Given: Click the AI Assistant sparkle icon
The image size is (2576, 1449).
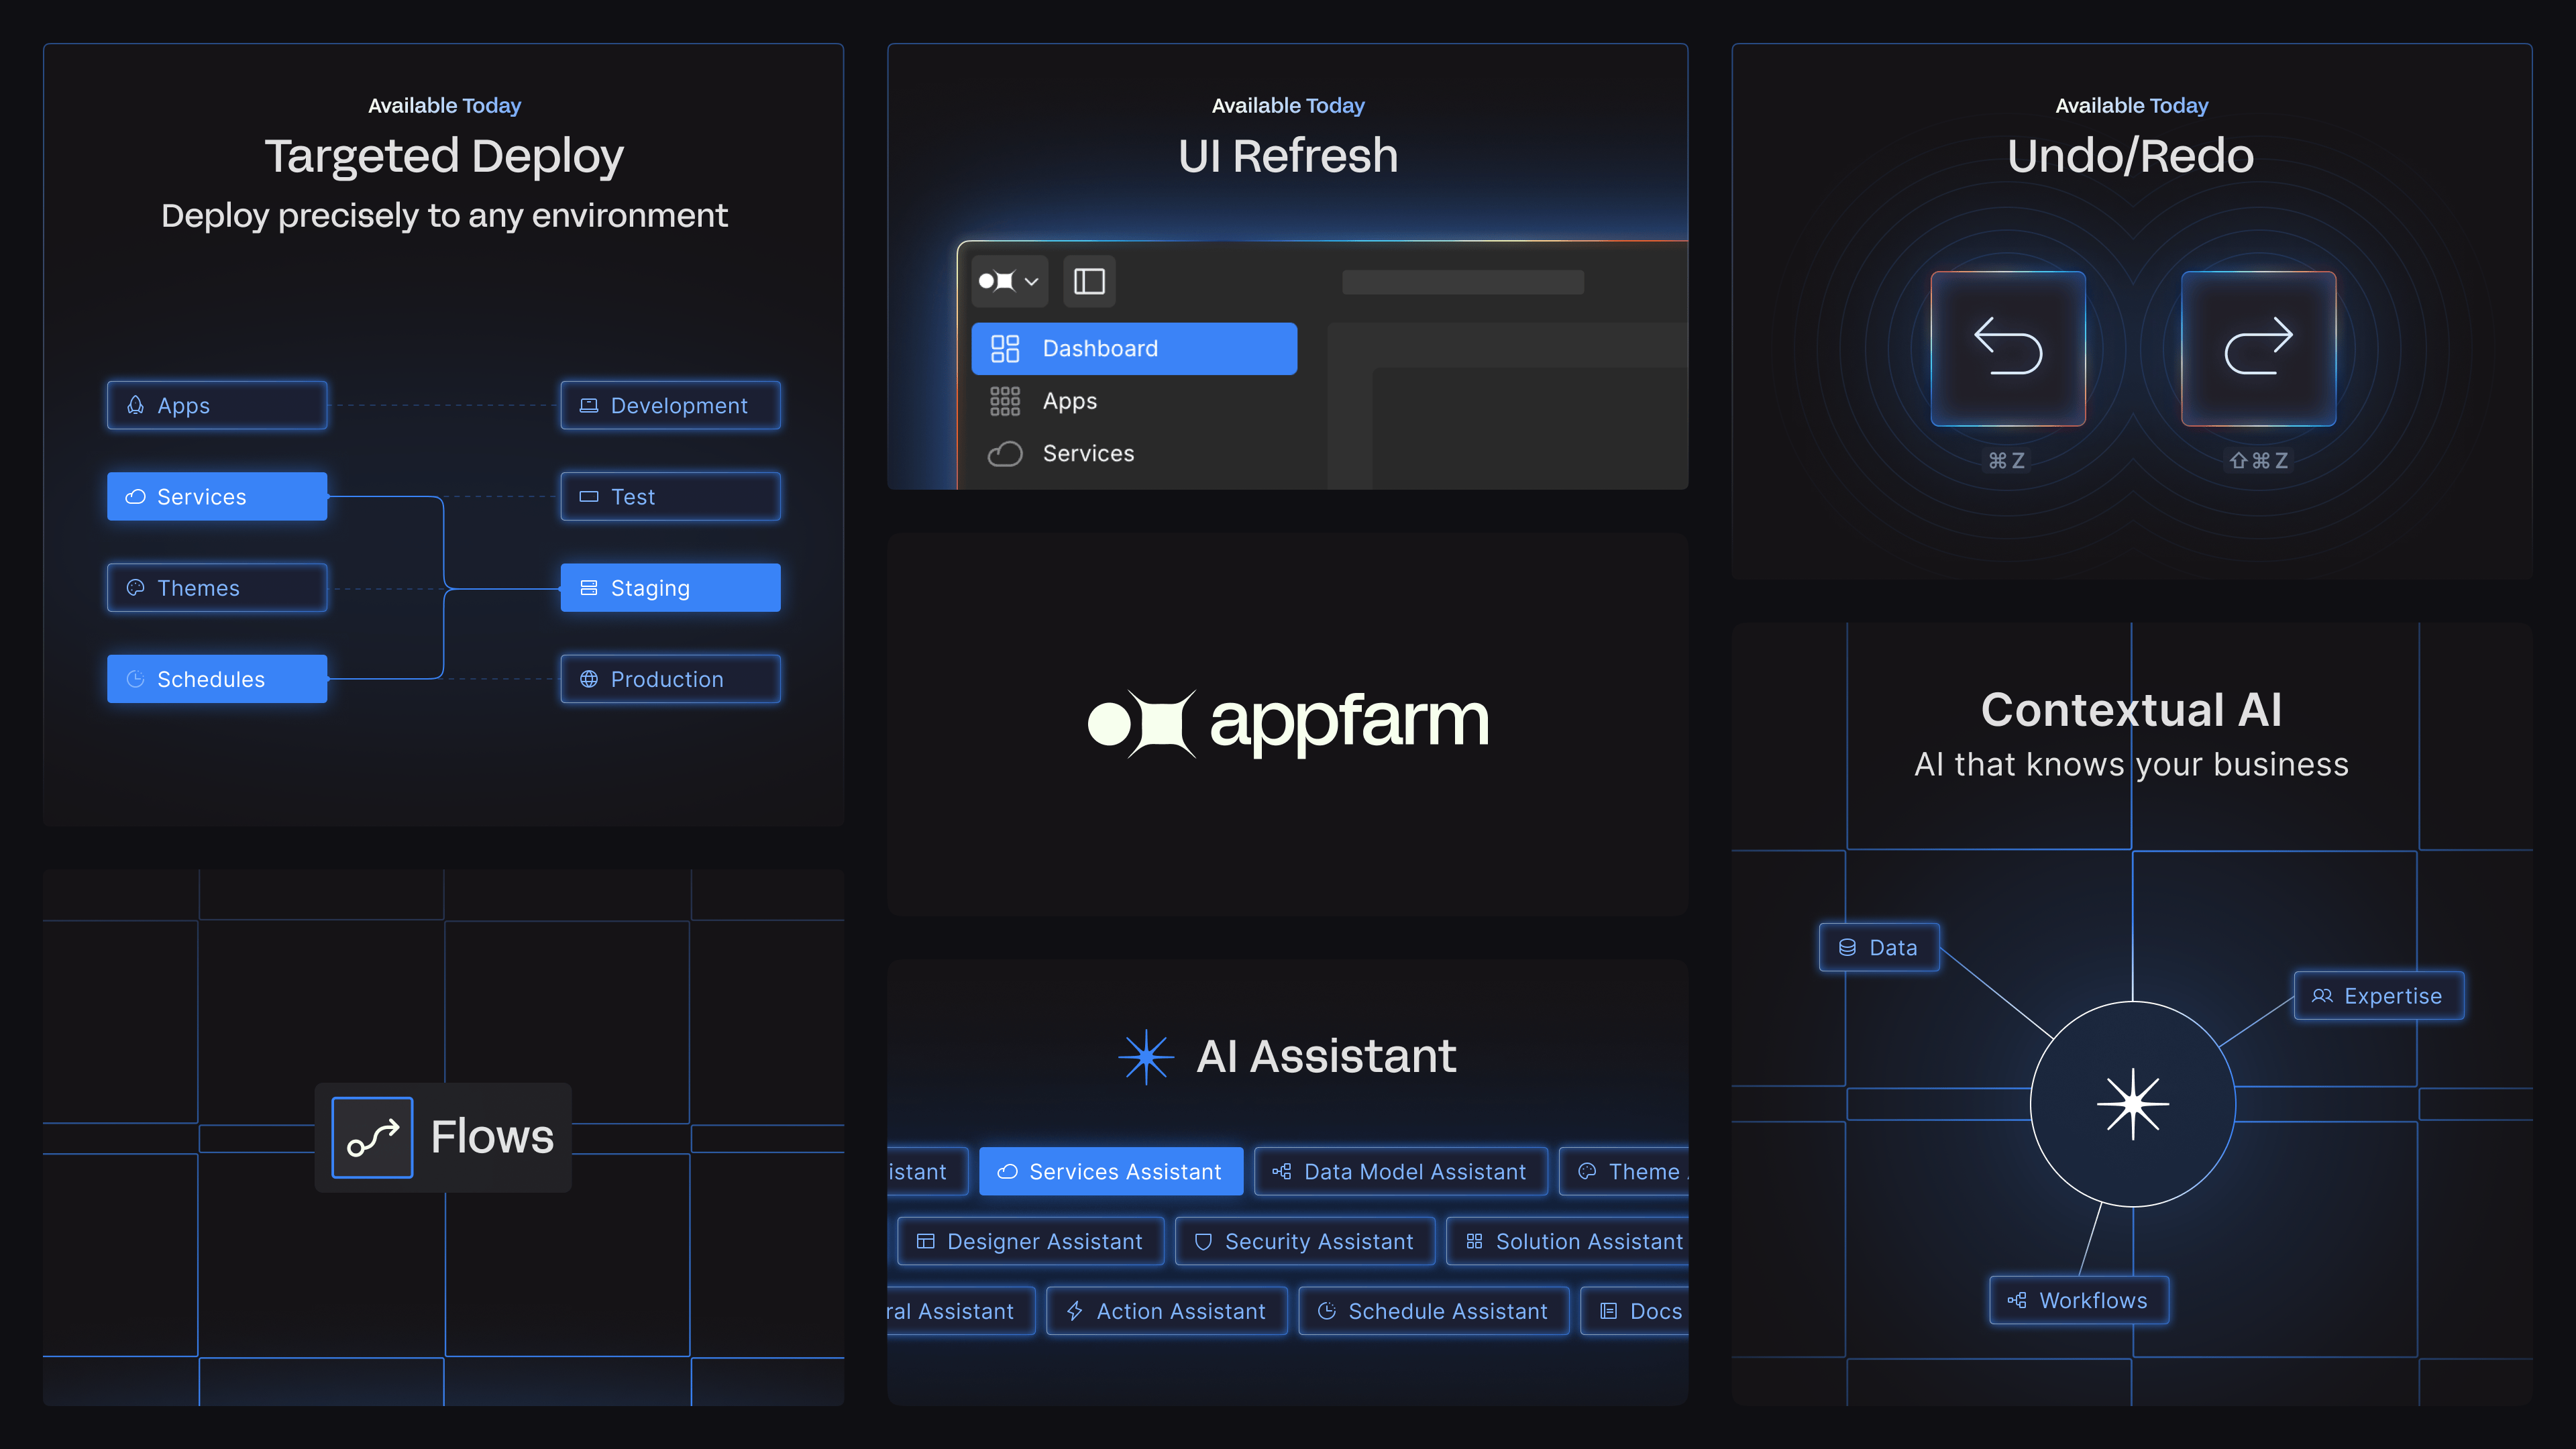Looking at the screenshot, I should [1146, 1056].
